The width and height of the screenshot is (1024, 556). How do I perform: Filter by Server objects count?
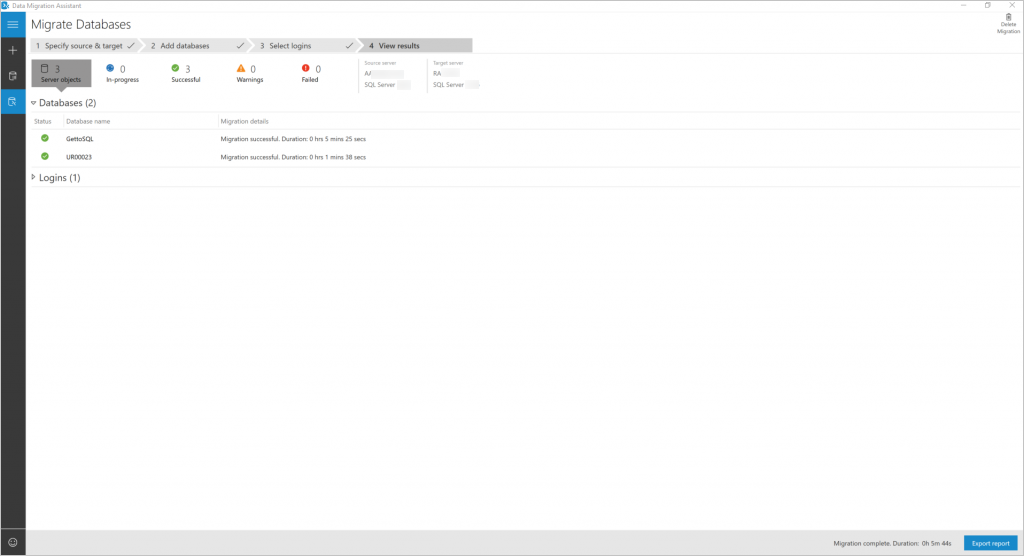pyautogui.click(x=61, y=73)
